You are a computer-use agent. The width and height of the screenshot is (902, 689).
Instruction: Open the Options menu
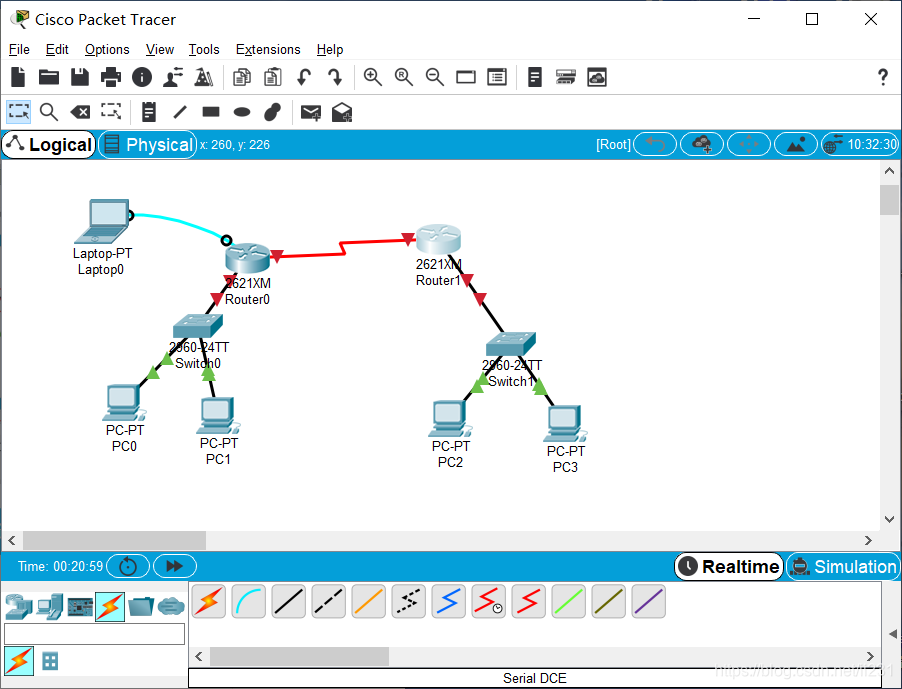point(107,49)
